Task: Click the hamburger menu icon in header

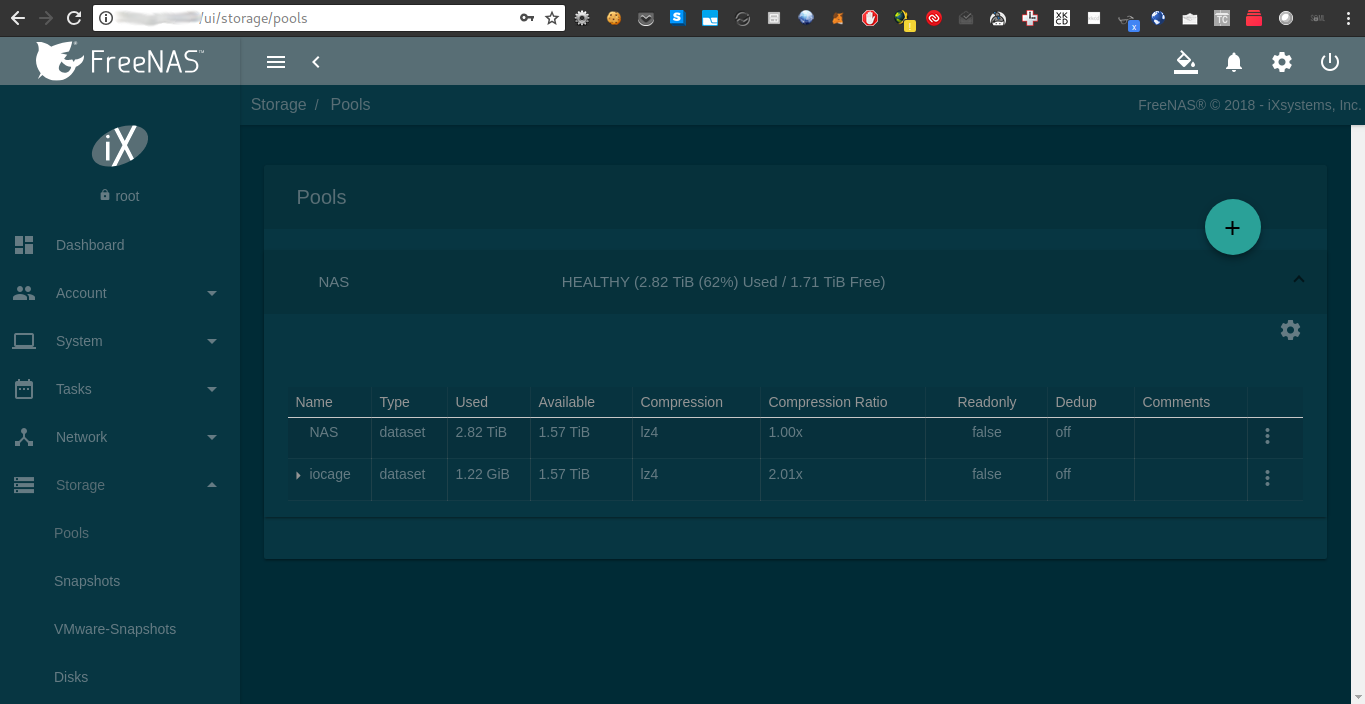Action: [276, 62]
